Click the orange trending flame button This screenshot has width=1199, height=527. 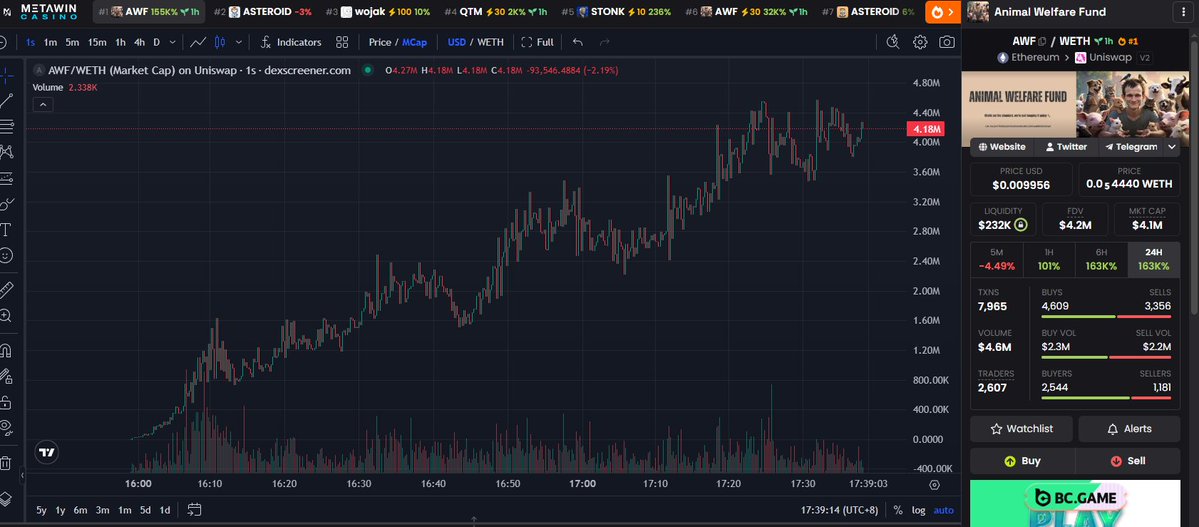(x=943, y=11)
